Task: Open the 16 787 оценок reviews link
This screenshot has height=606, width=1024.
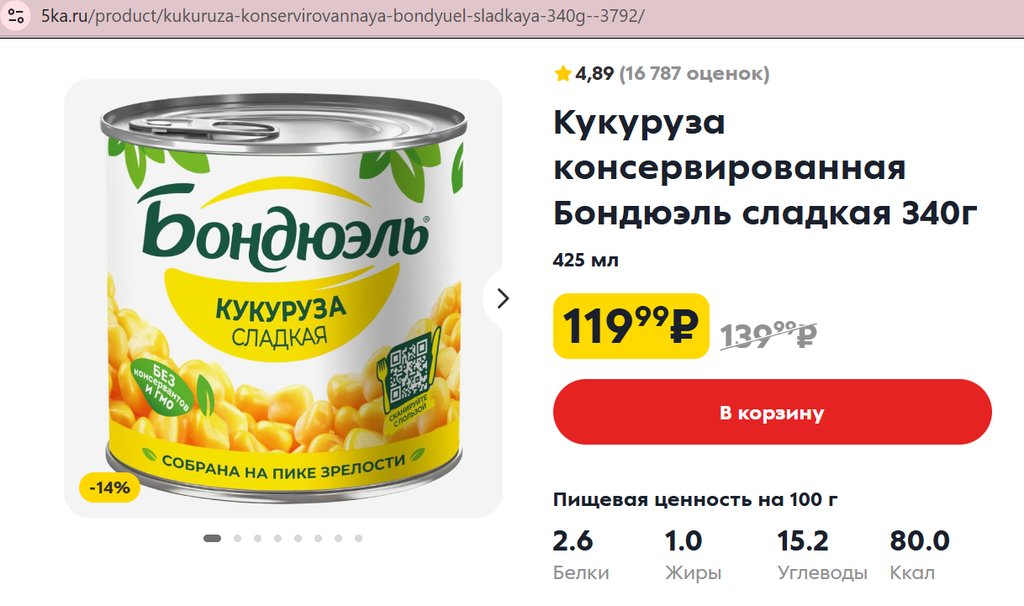Action: tap(694, 73)
